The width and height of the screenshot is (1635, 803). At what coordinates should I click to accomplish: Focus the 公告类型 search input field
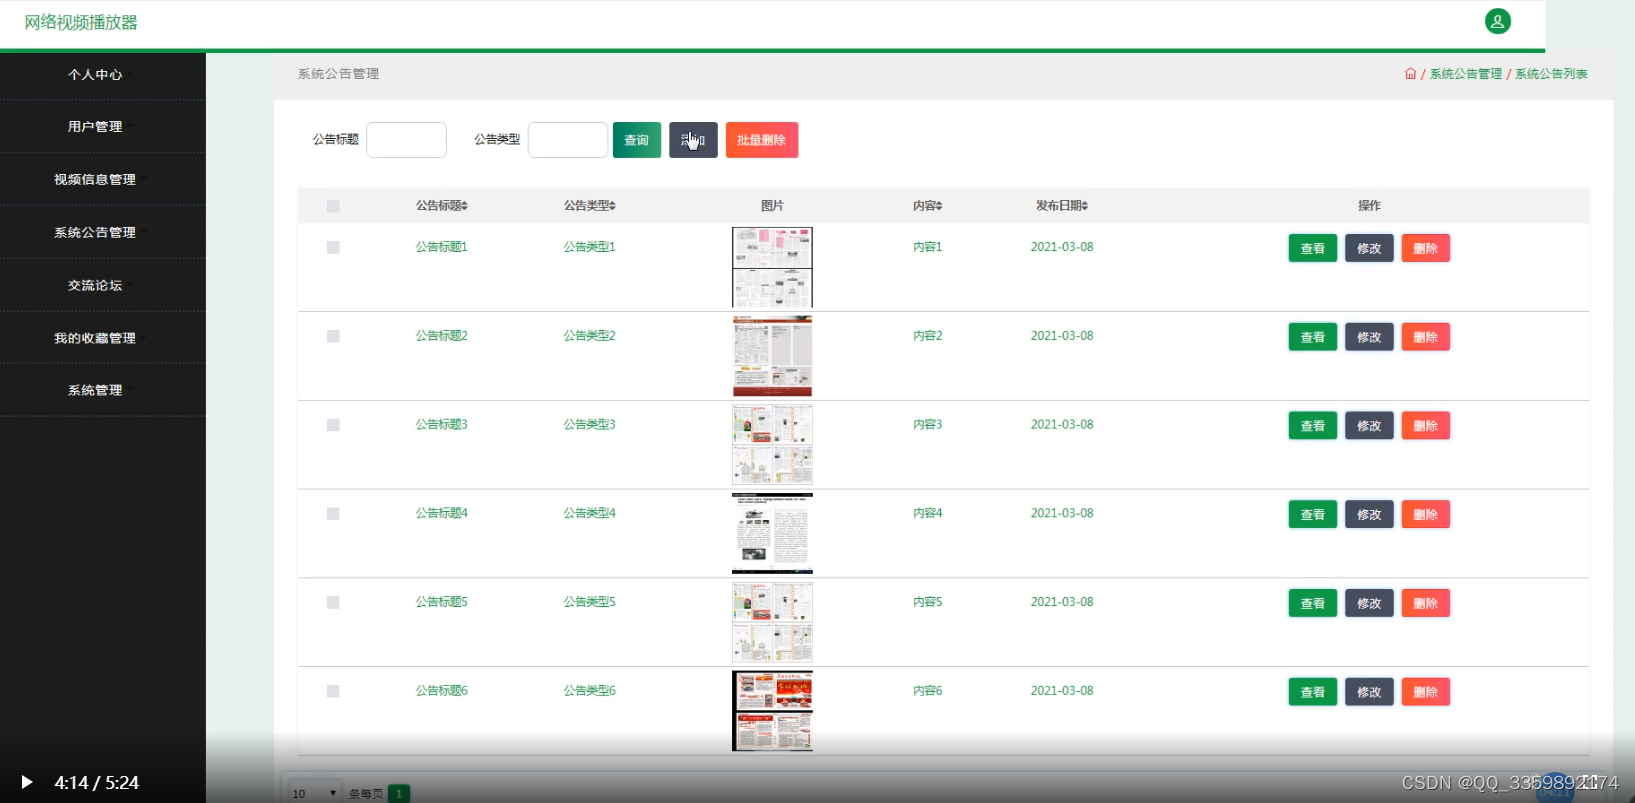tap(568, 140)
